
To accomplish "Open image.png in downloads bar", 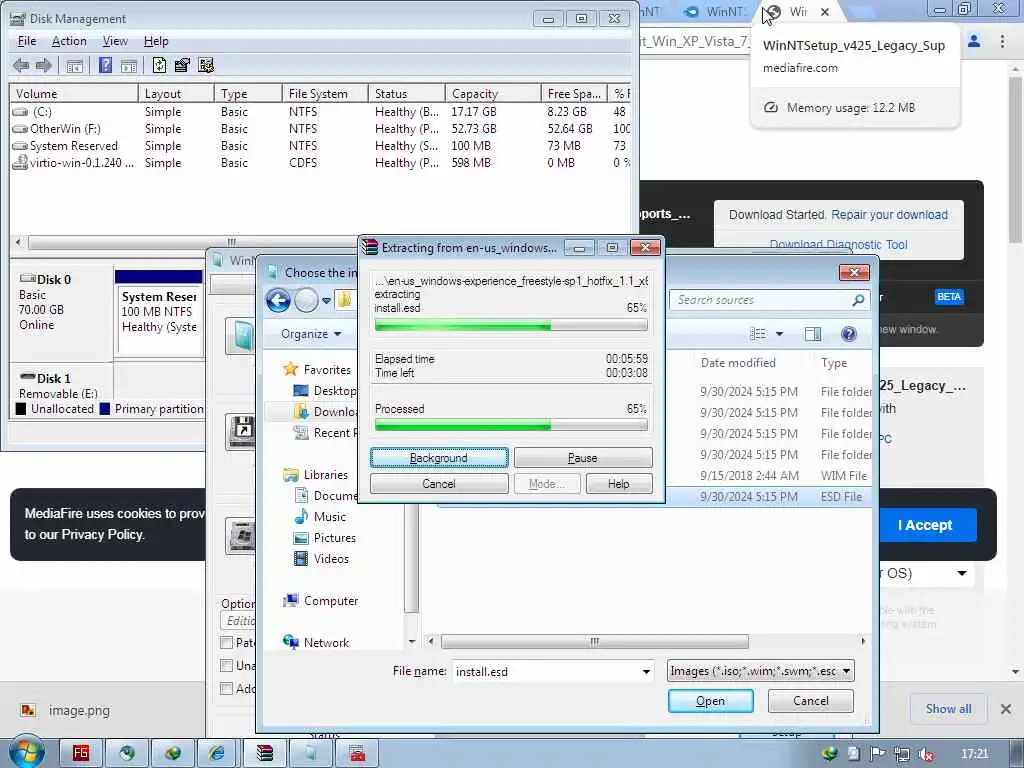I will 65,710.
